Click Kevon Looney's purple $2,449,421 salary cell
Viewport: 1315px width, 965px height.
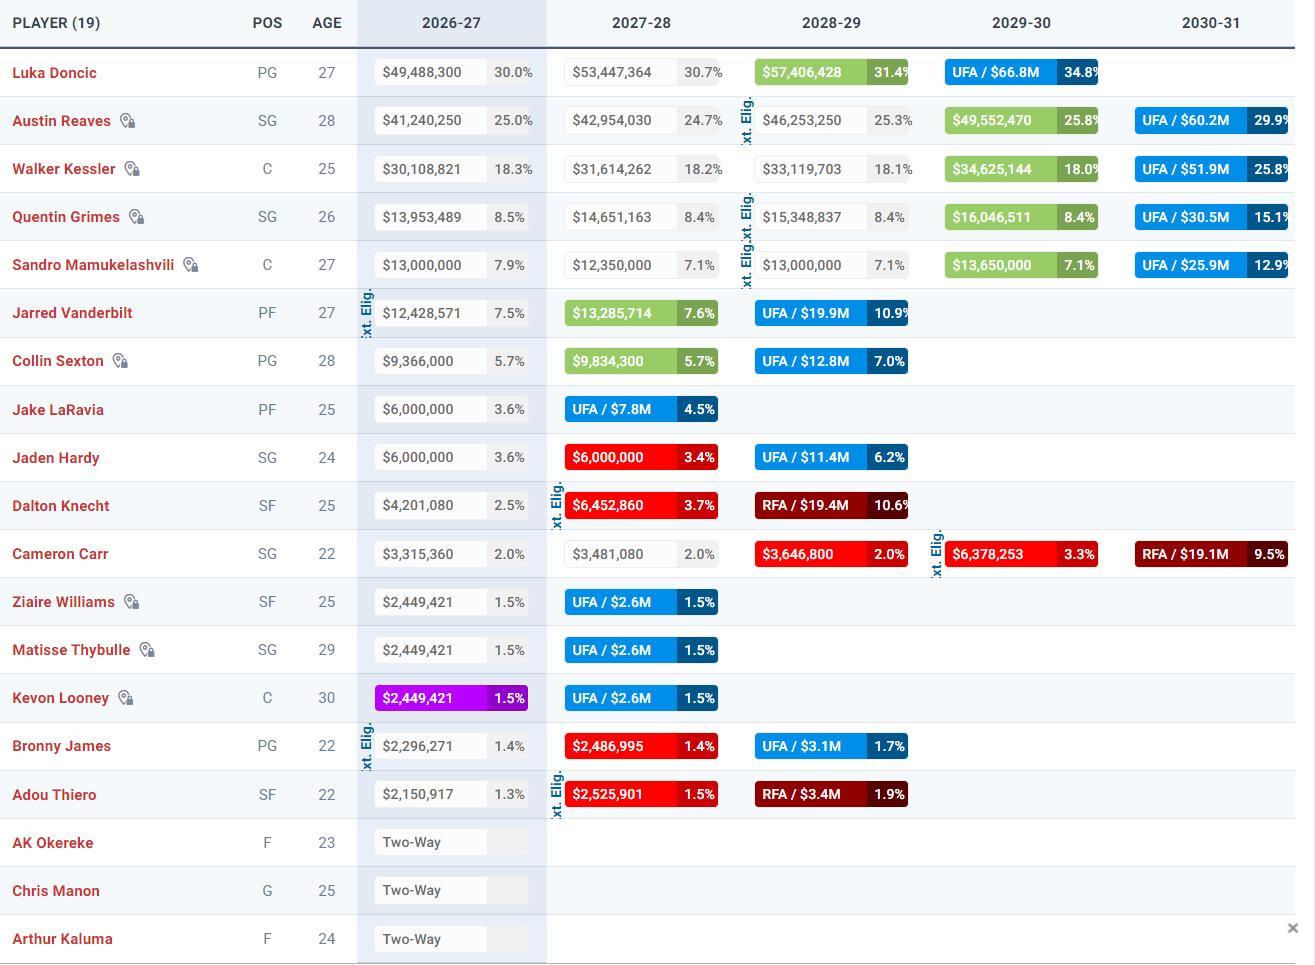click(x=451, y=698)
